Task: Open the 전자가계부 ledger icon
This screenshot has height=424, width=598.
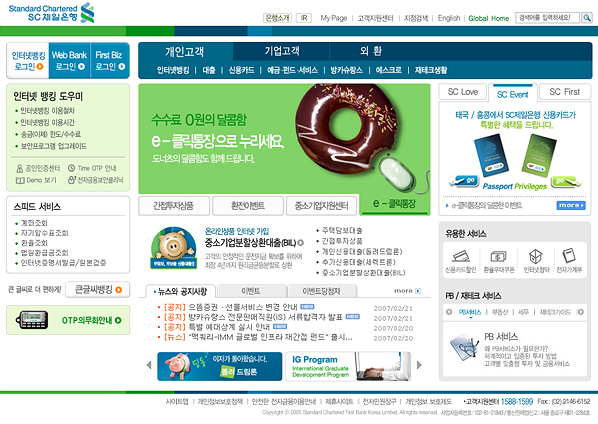Action: 569,255
